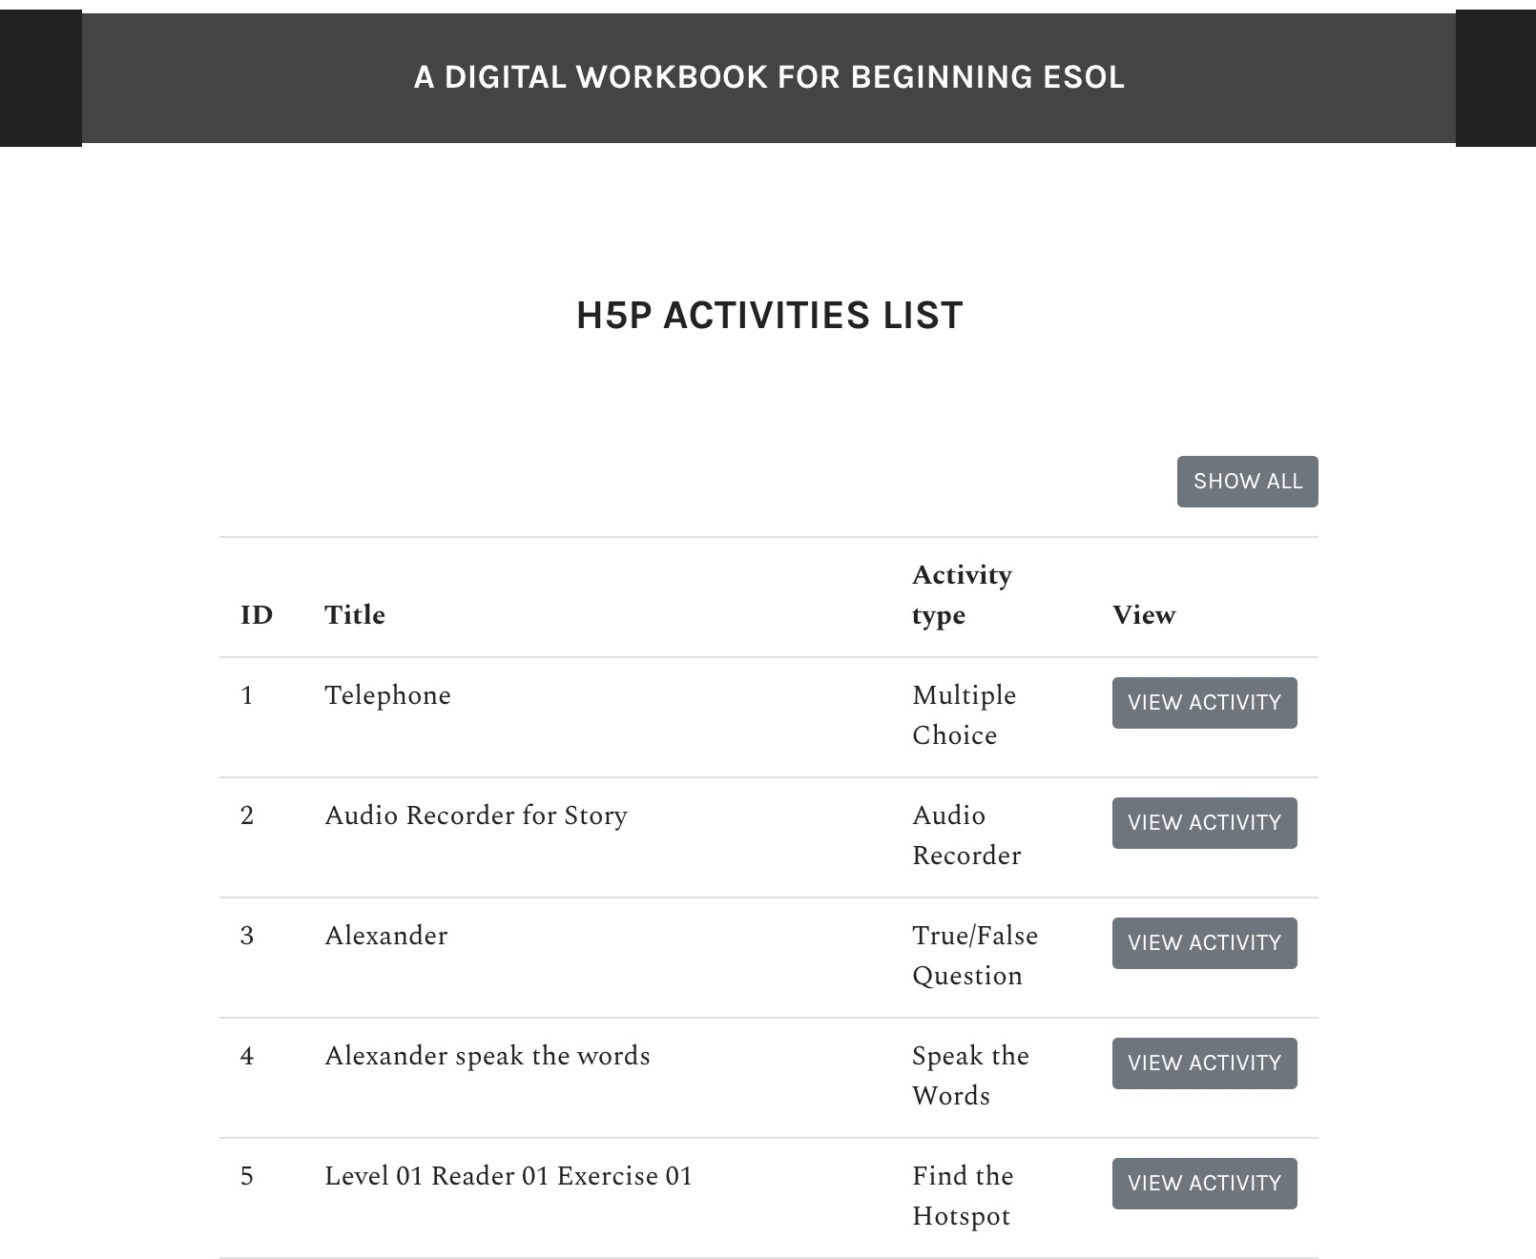Click VIEW ACTIVITY for Alexander speak the words
1536x1259 pixels.
1204,1063
